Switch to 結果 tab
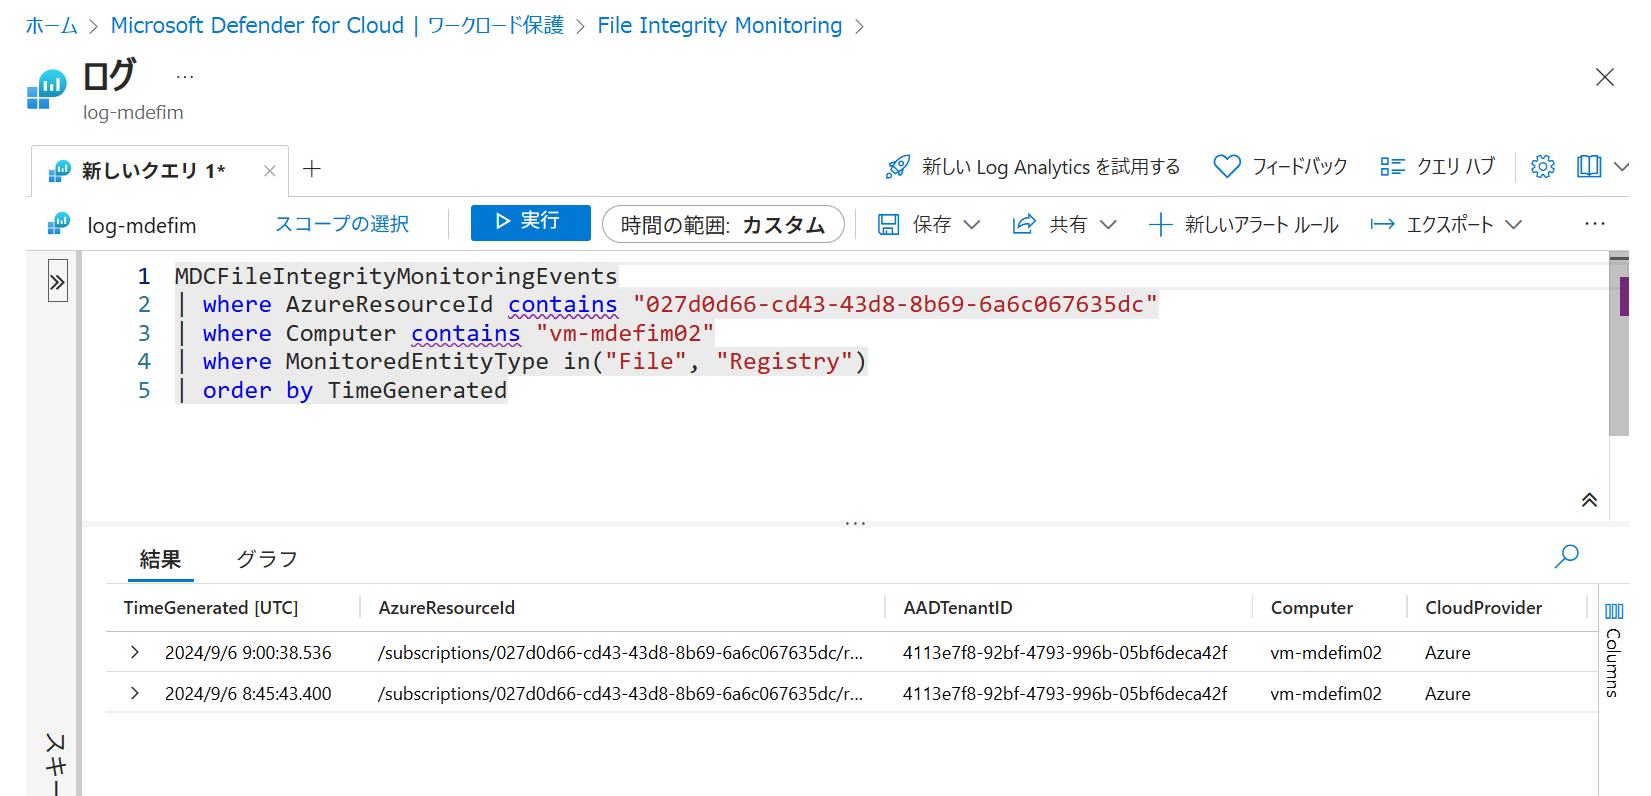This screenshot has height=796, width=1651. click(x=160, y=559)
